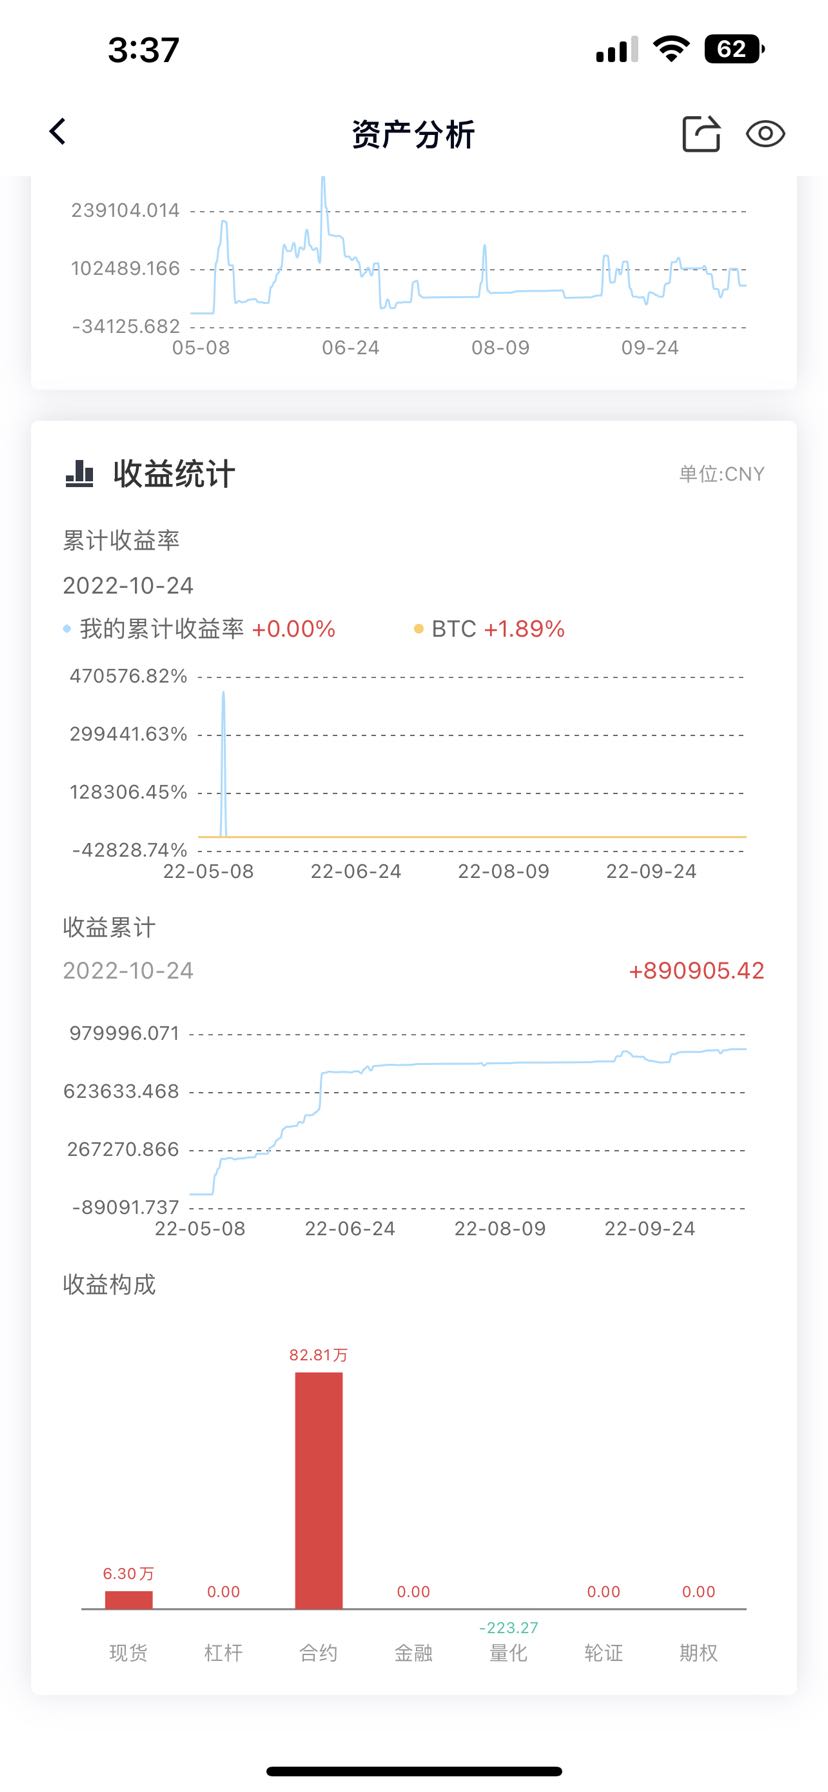
Task: Tap the battery indicator showing 62
Action: (734, 49)
